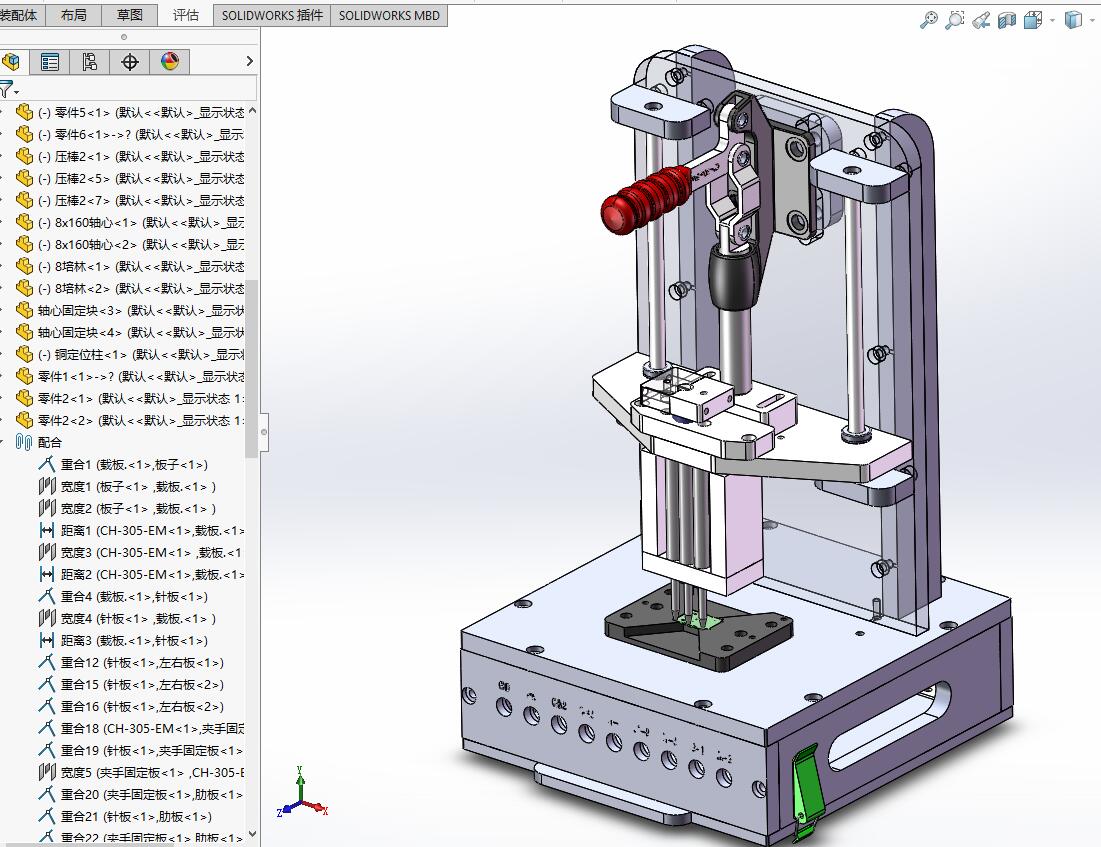Click the part icon beside 铜定位柱<1>
Viewport: 1101px width, 847px height.
(x=25, y=354)
